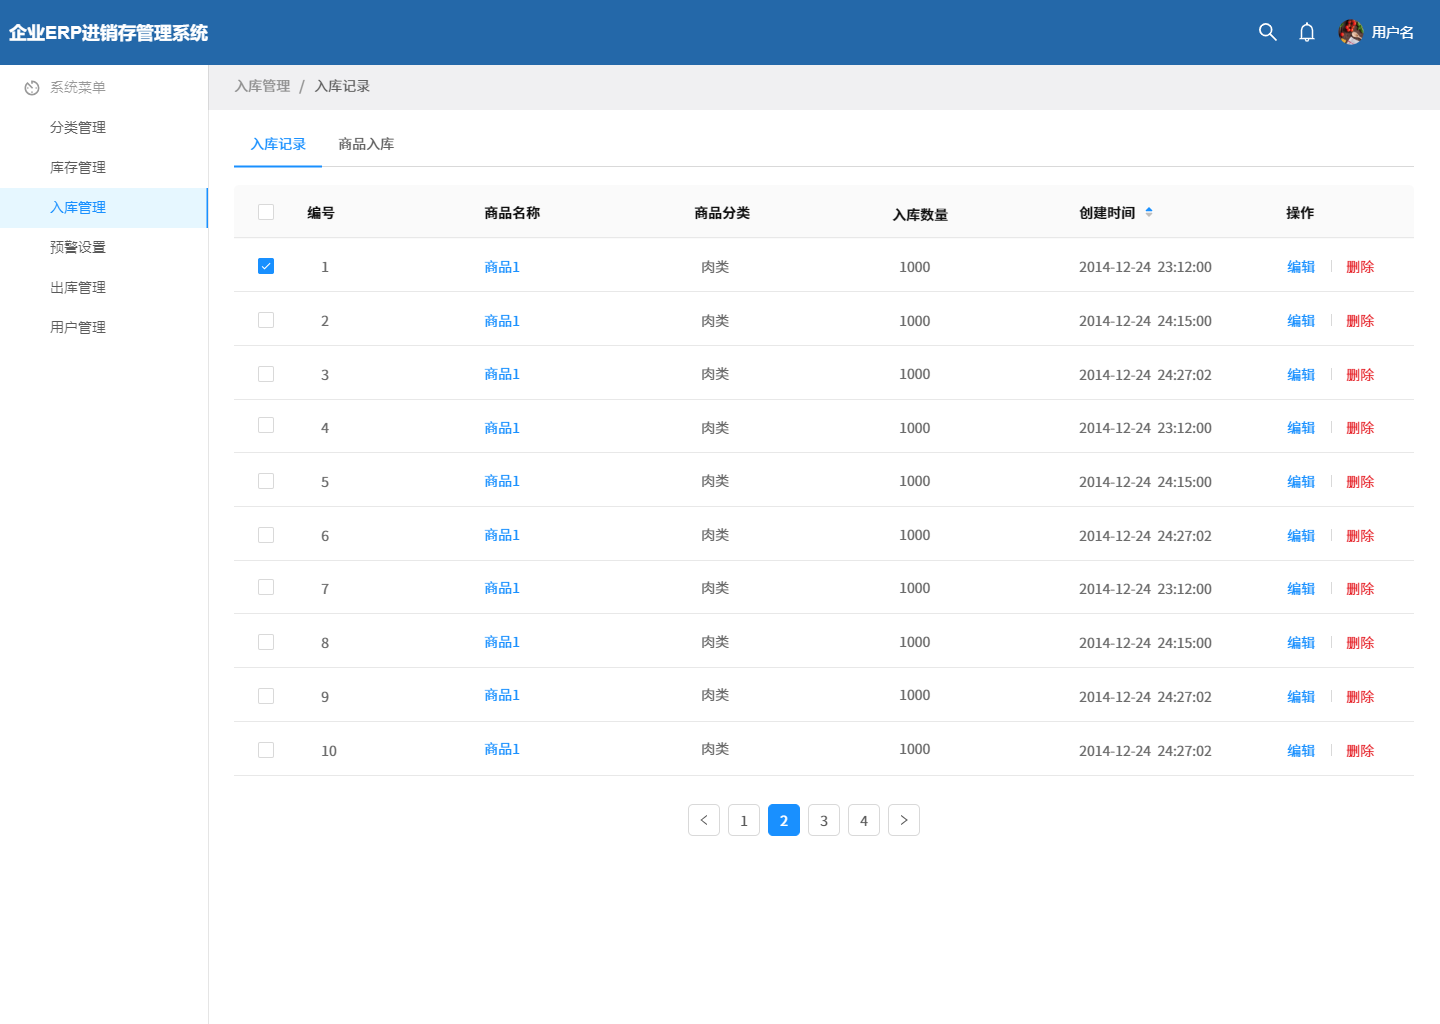Check the checkbox for row 4
This screenshot has width=1440, height=1024.
[x=266, y=425]
